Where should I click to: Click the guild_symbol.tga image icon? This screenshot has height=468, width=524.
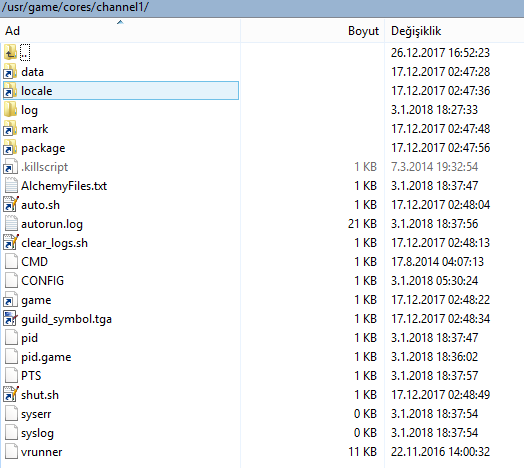10,319
